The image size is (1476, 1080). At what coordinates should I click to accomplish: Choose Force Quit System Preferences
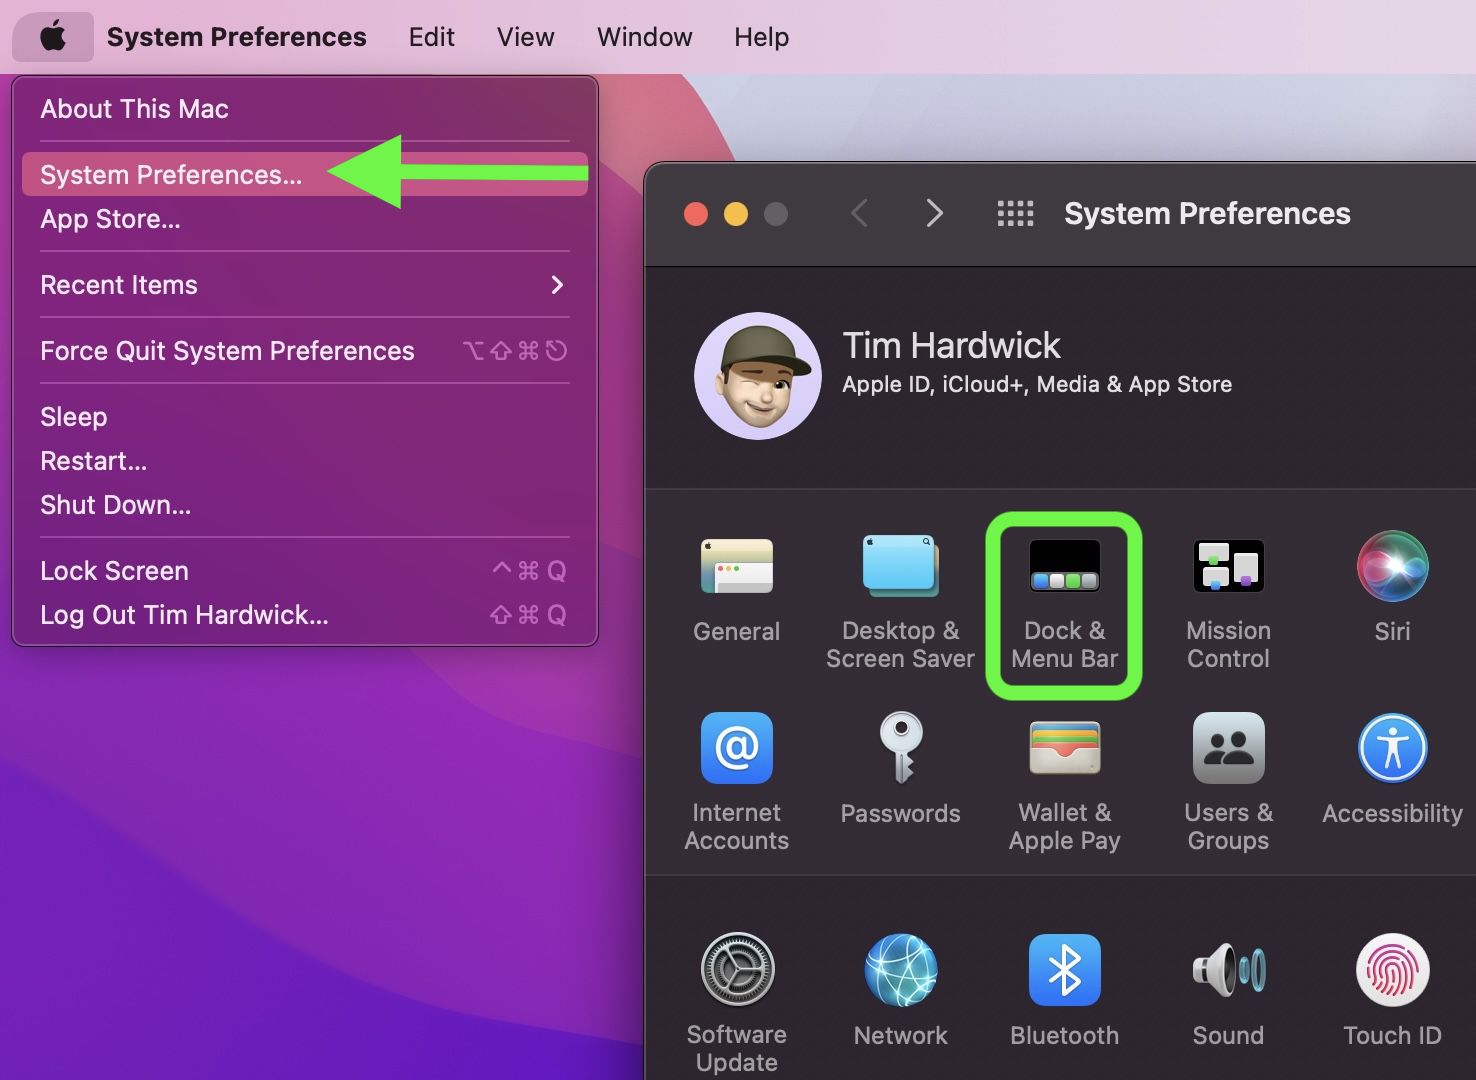304,351
